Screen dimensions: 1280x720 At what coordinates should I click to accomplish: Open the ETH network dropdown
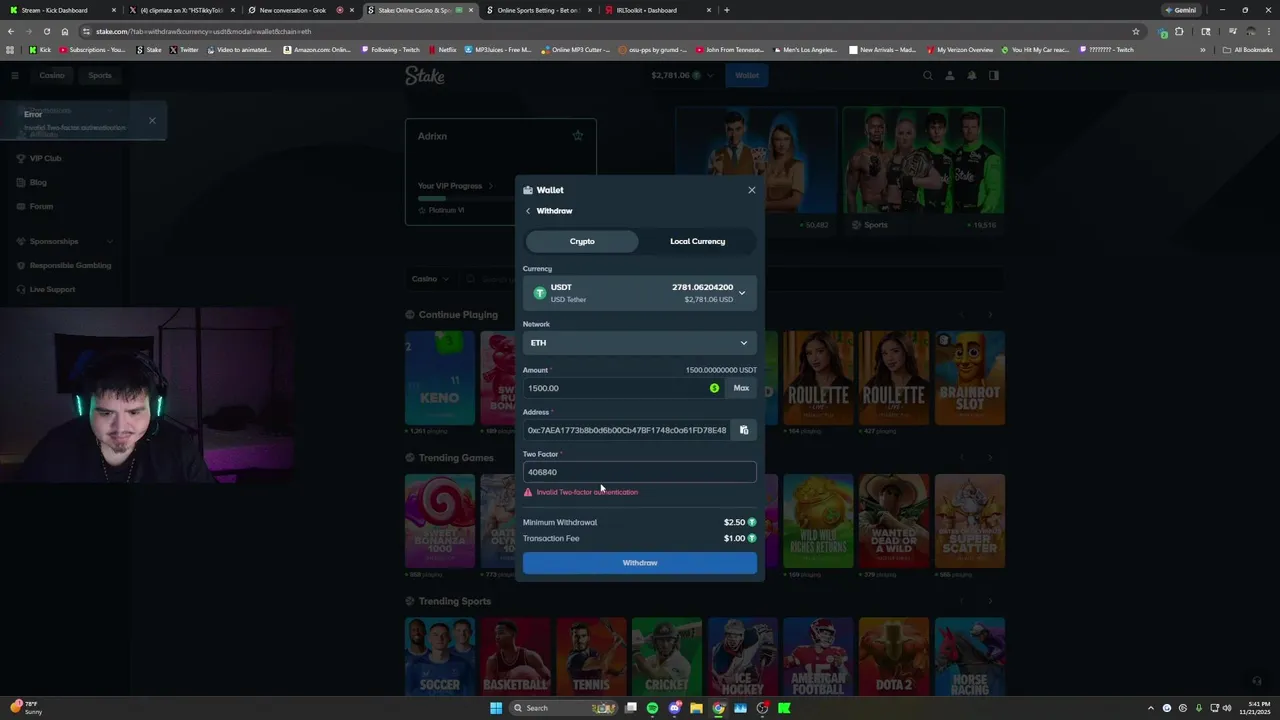(x=640, y=343)
